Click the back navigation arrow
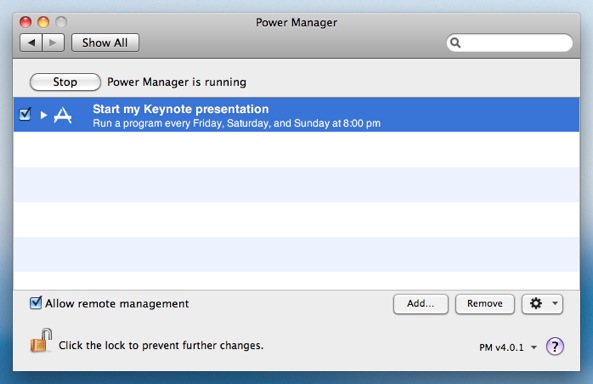Screen dimensions: 593x384 (31, 42)
